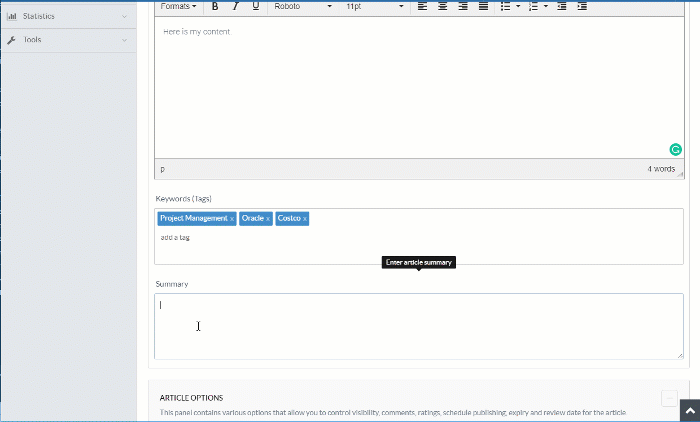Center align the article content
The width and height of the screenshot is (700, 422).
pyautogui.click(x=442, y=6)
